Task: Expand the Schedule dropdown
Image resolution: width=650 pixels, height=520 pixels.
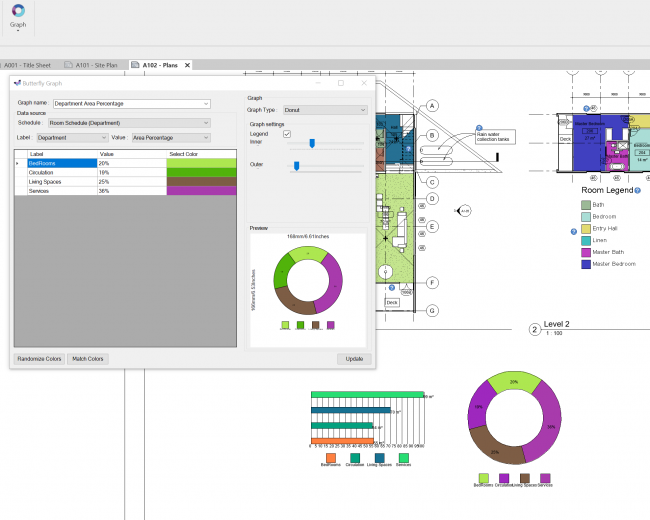Action: (129, 123)
